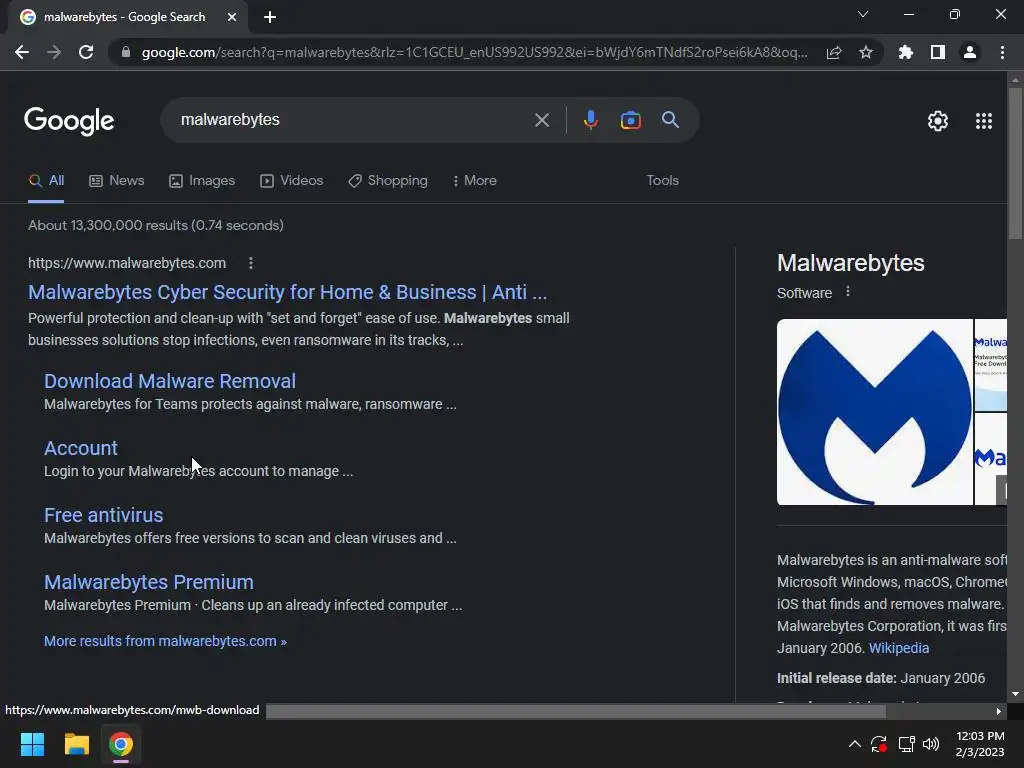Open options for malwarebytes.com result
Screen dimensions: 1024x768
251,263
